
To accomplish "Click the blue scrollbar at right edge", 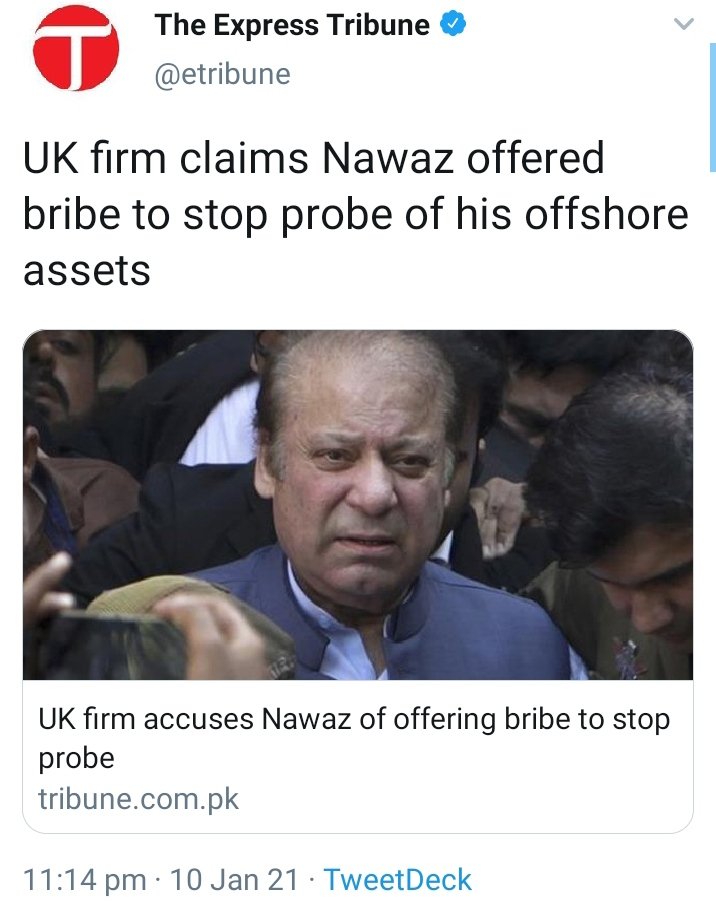I will pyautogui.click(x=713, y=107).
